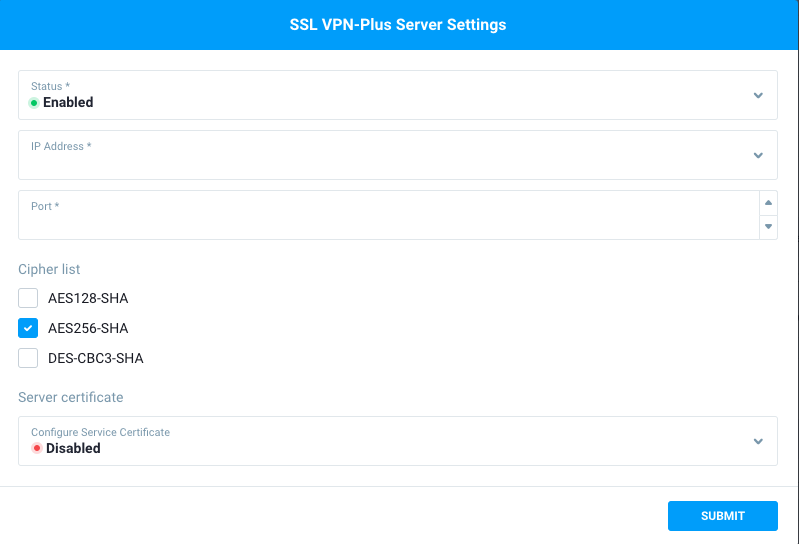Click the Disabled text in certificate field

[73, 449]
